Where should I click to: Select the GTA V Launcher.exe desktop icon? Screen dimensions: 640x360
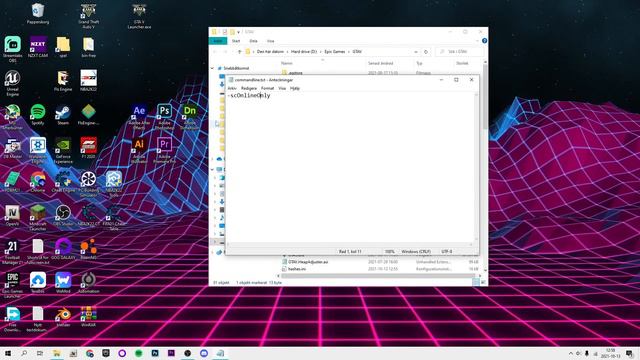tap(139, 16)
